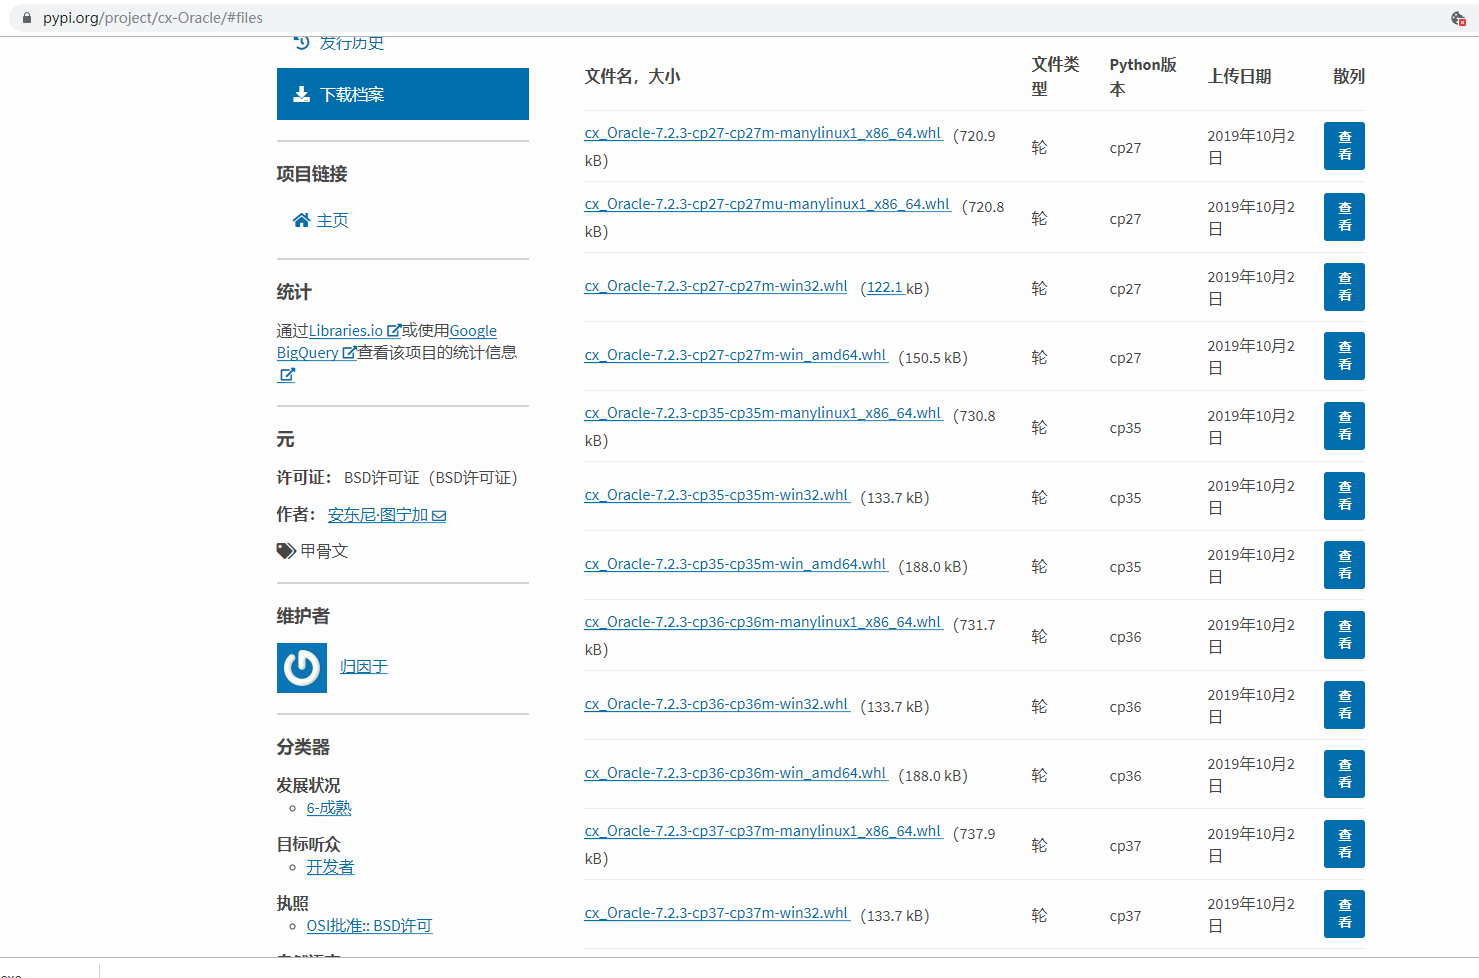Click the 归因于 maintainer link
The image size is (1479, 978).
tap(363, 666)
